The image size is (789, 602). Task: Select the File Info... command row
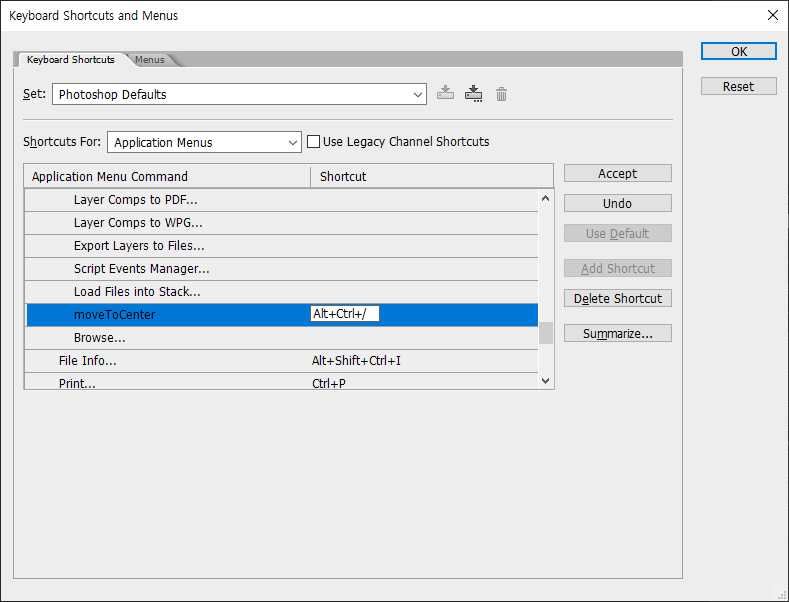coord(282,361)
